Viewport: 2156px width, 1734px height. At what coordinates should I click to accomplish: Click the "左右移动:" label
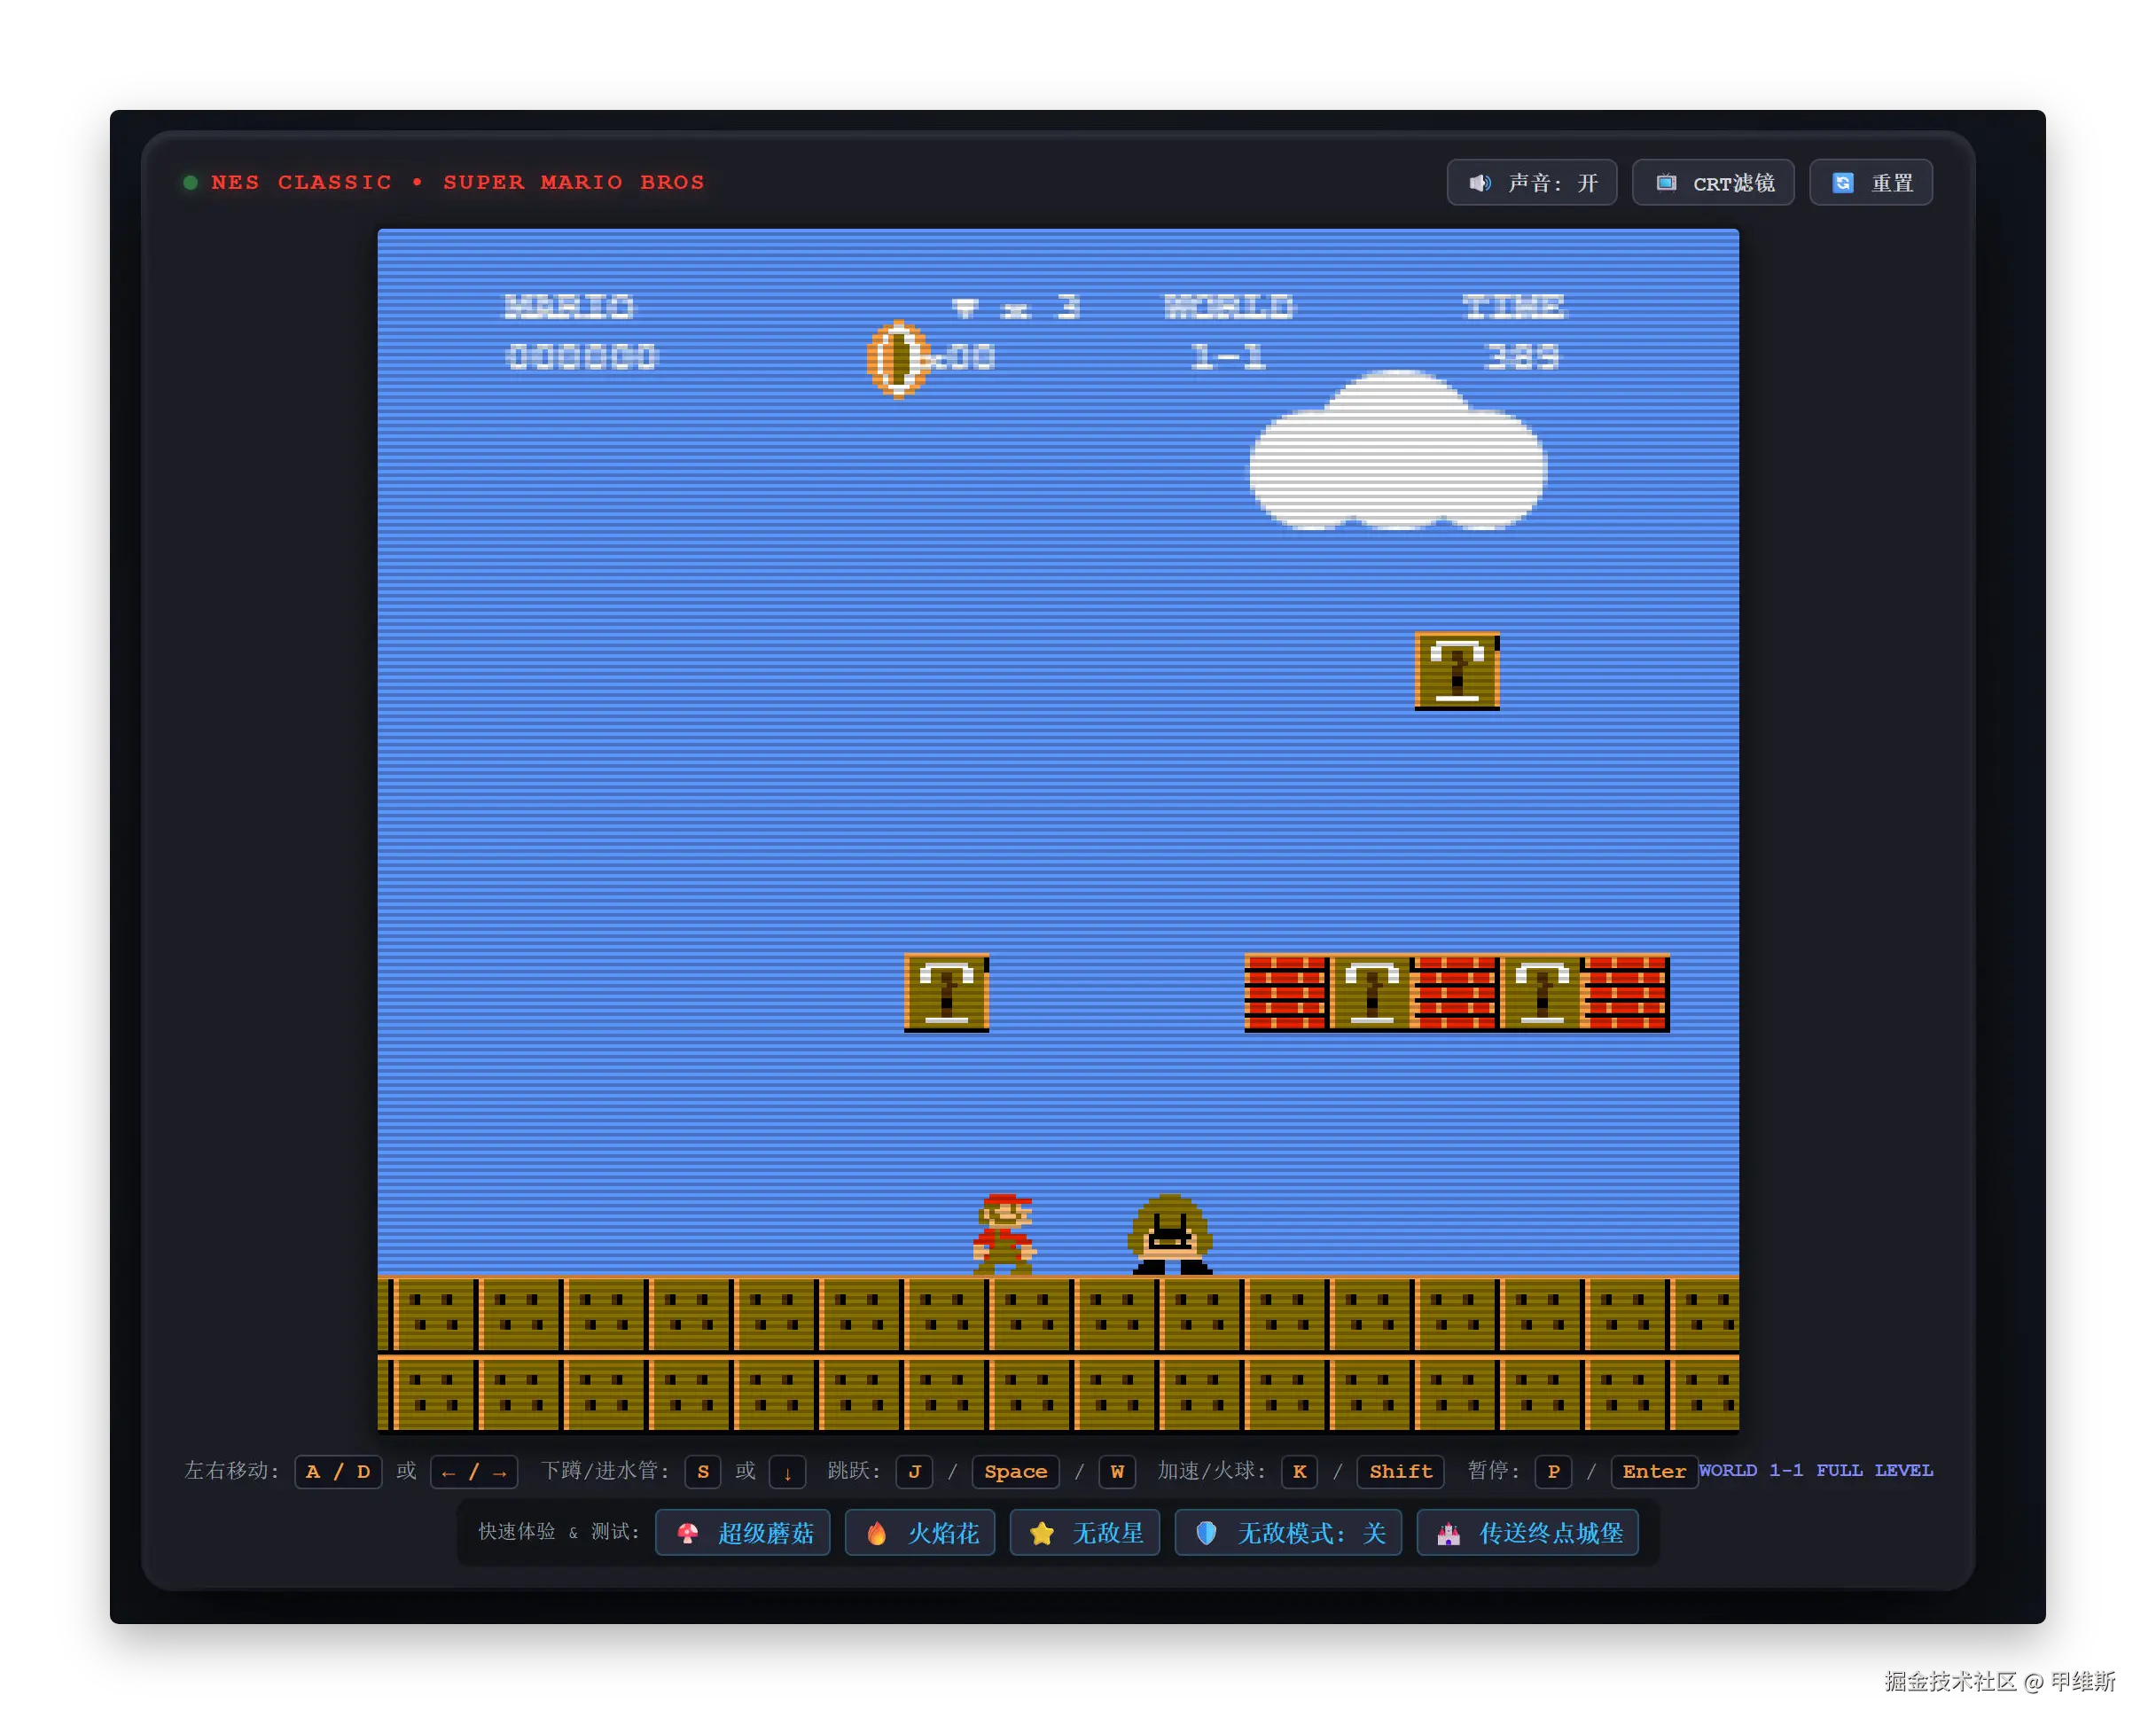231,1470
